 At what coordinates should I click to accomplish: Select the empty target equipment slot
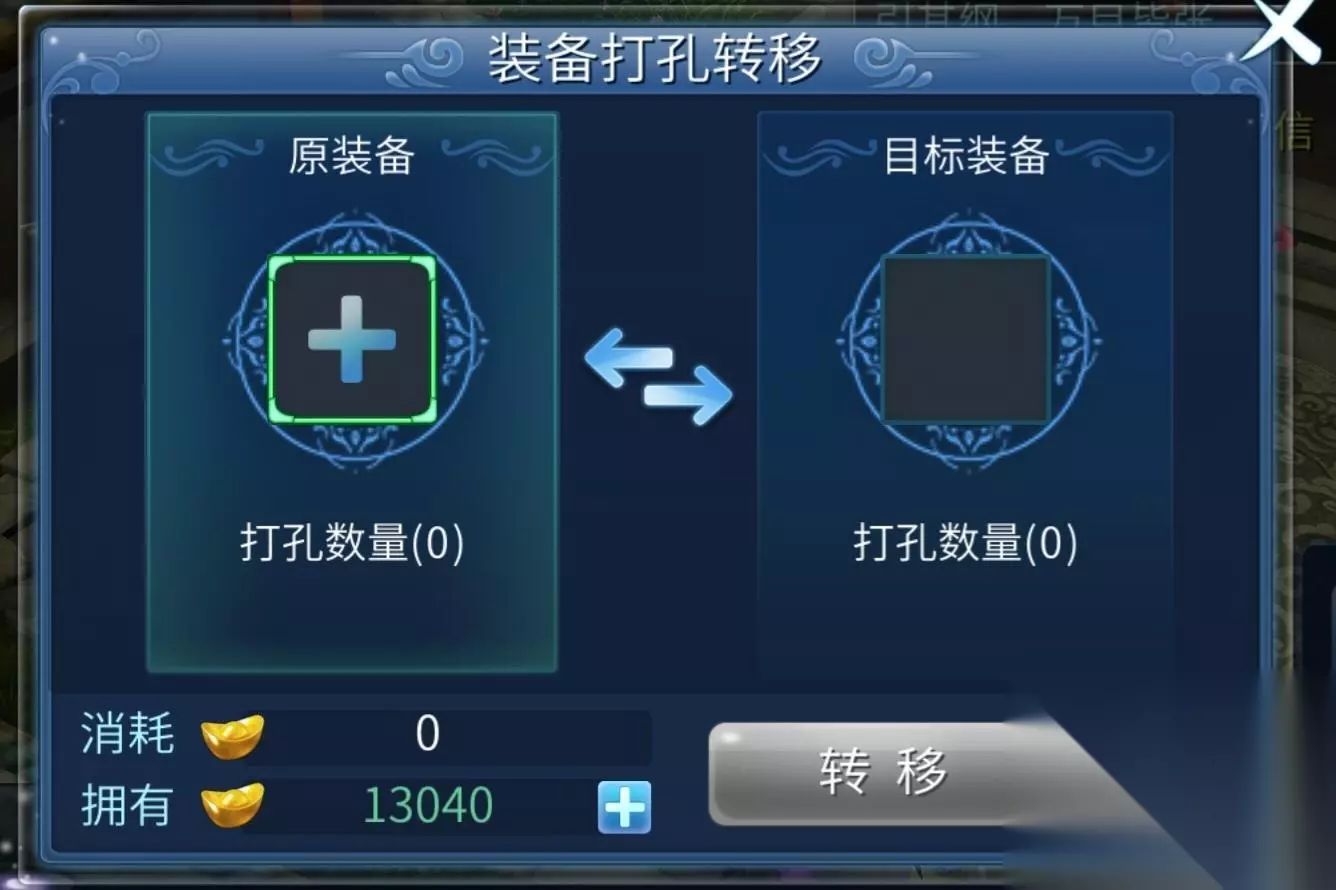(966, 339)
